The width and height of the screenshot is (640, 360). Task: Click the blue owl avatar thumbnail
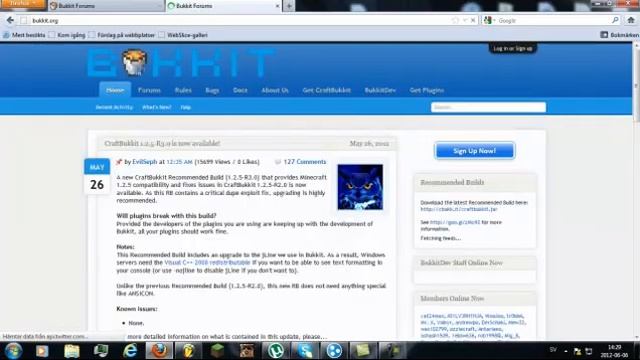click(x=360, y=187)
